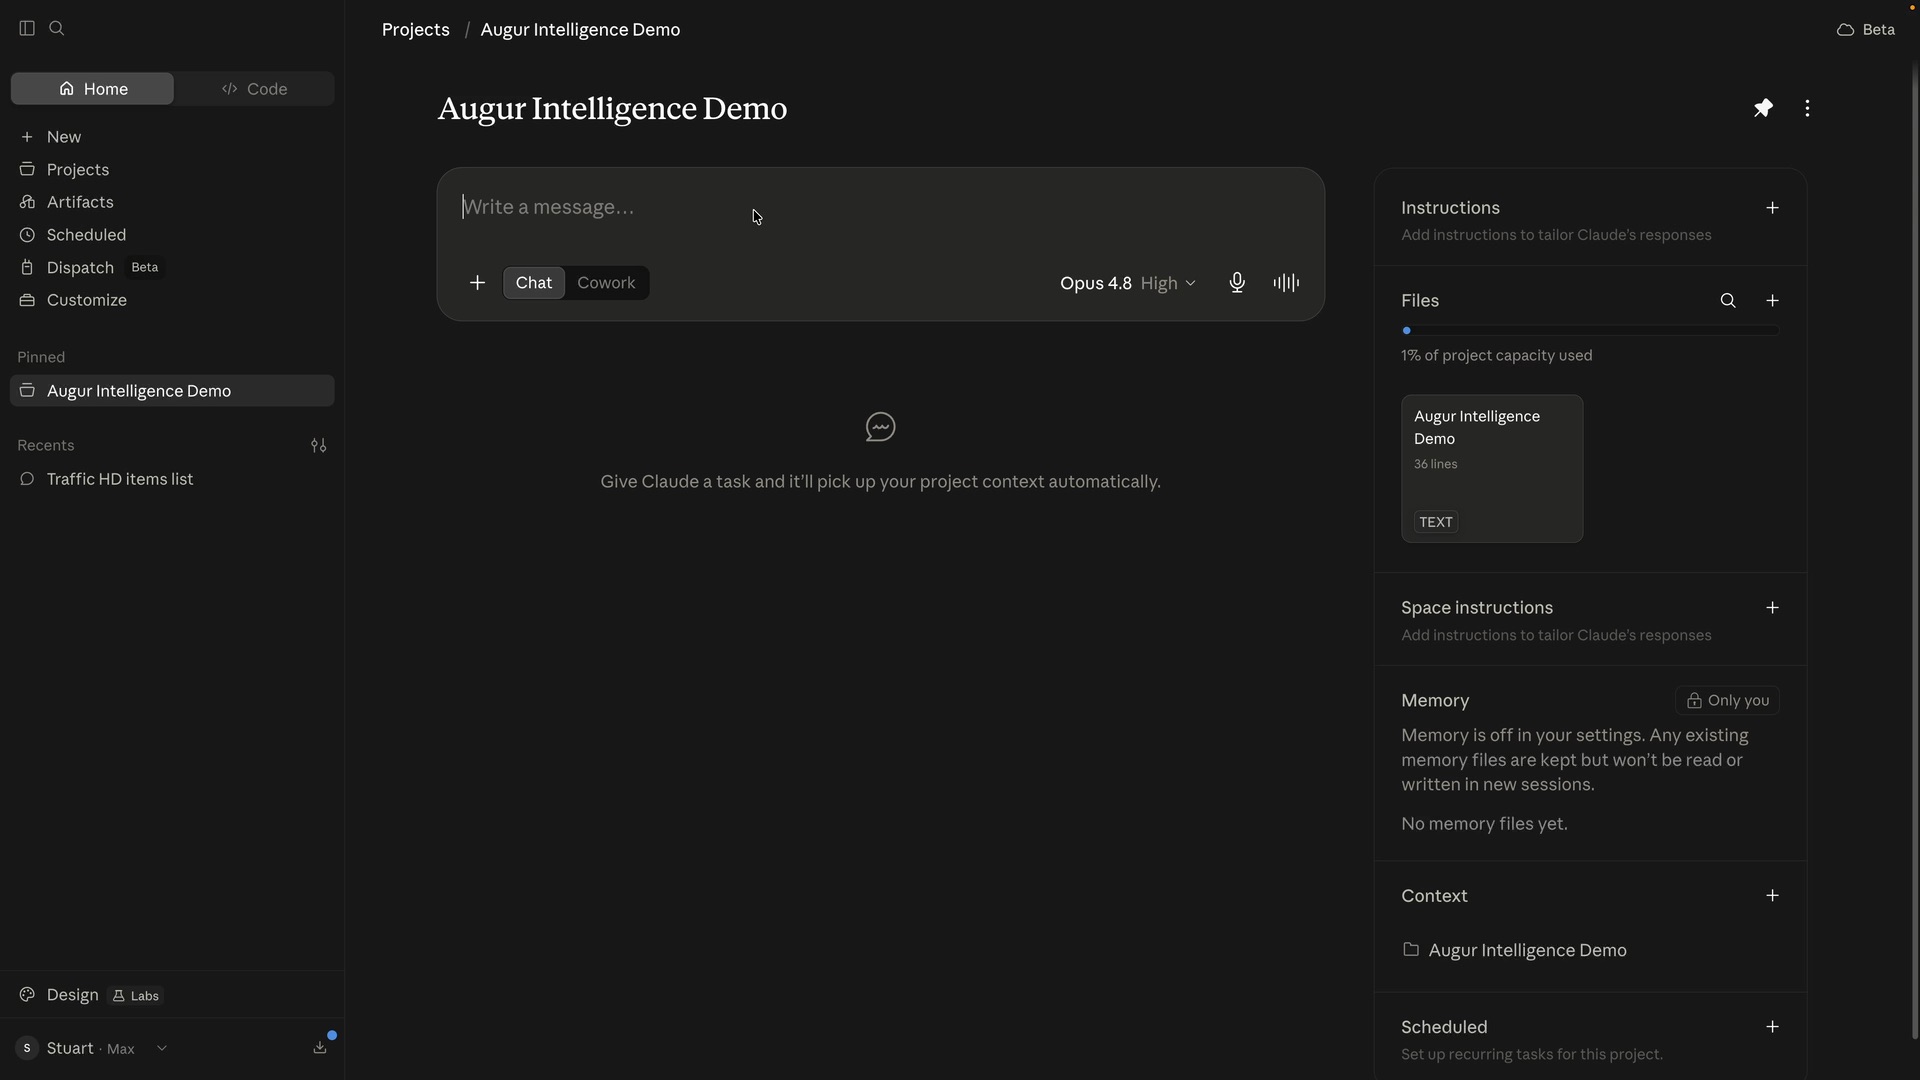Image resolution: width=1920 pixels, height=1080 pixels.
Task: Click the project capacity progress bar
Action: tap(1590, 331)
